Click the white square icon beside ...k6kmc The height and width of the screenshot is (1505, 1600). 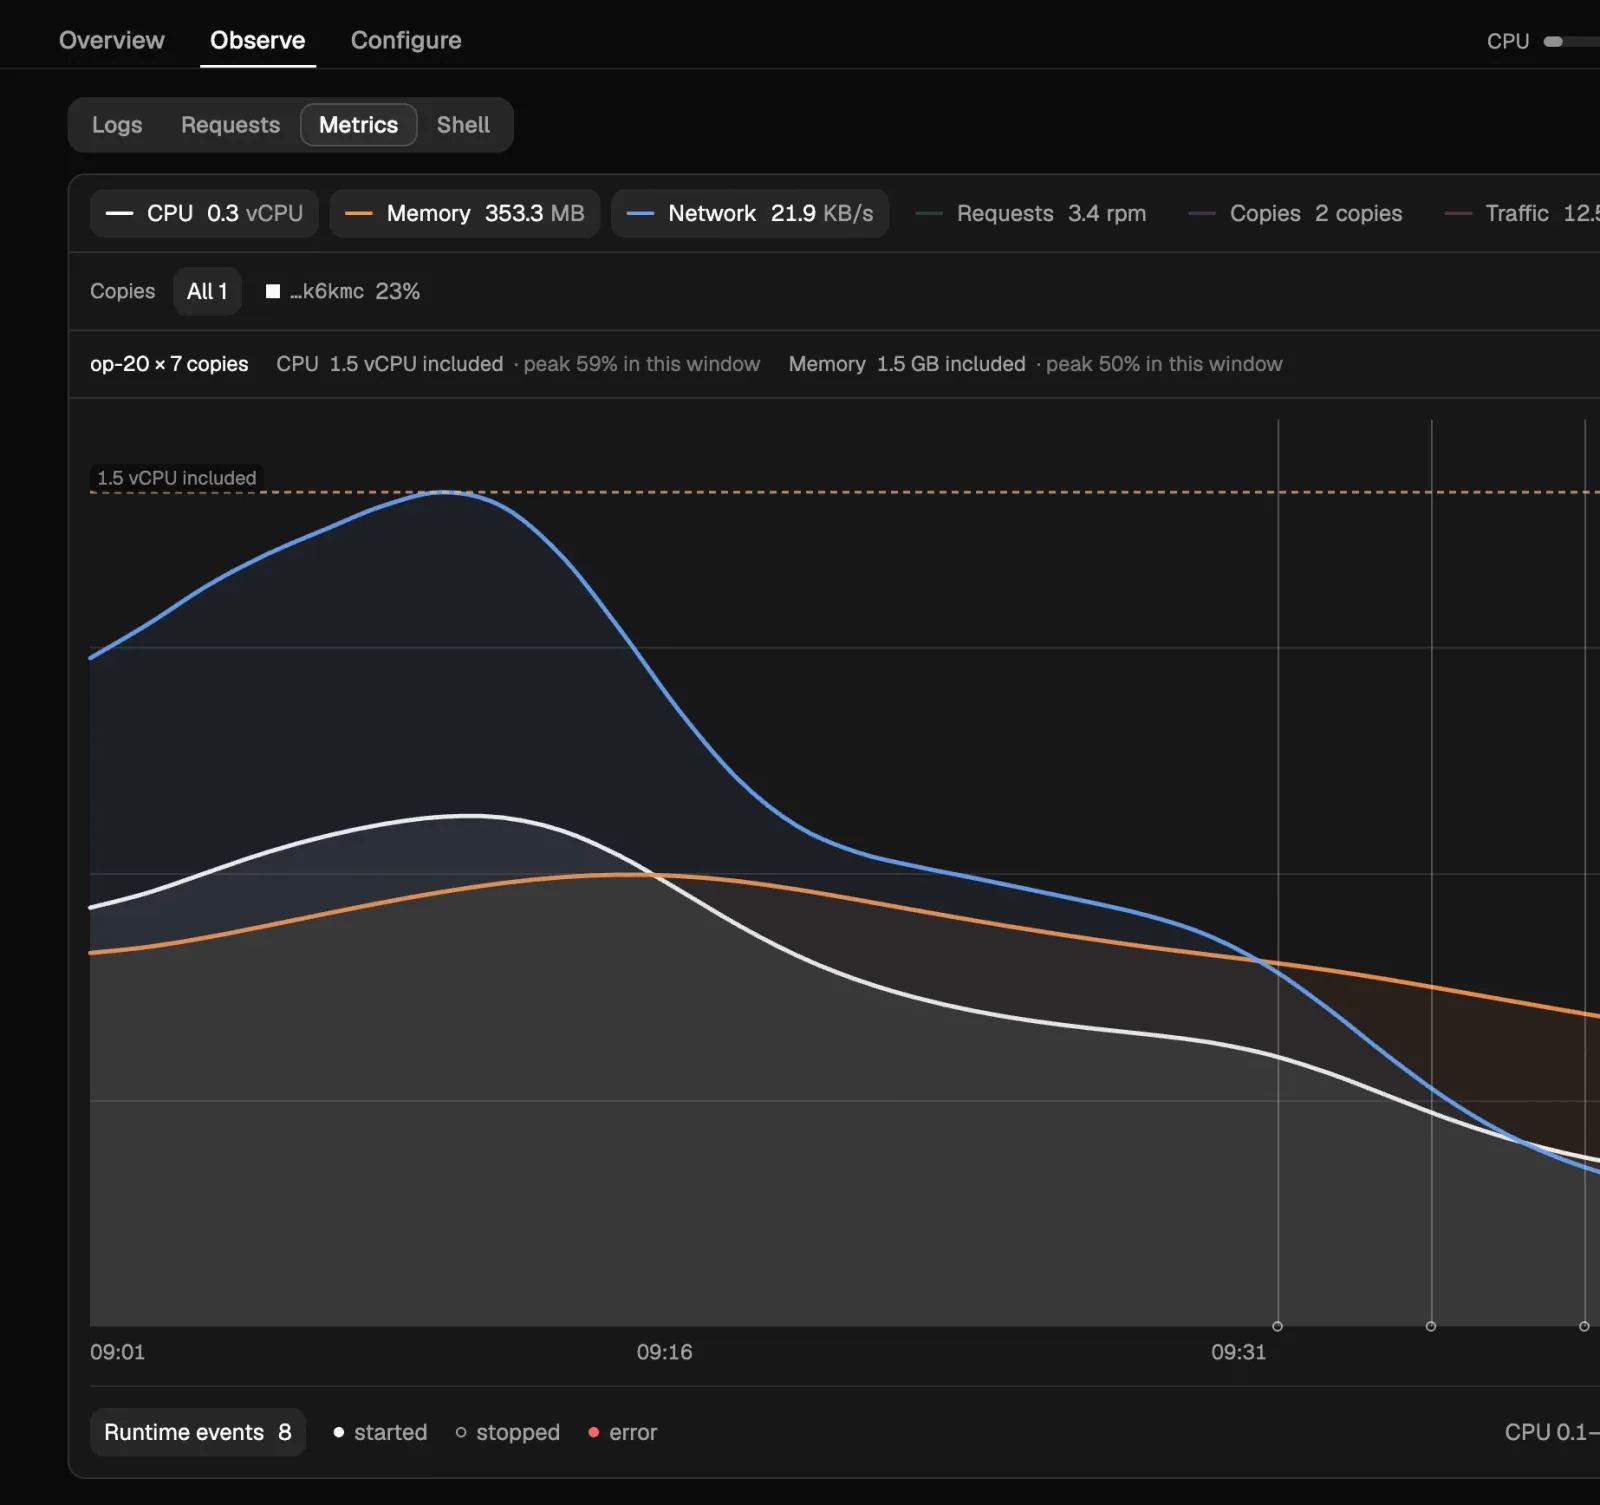pyautogui.click(x=272, y=291)
